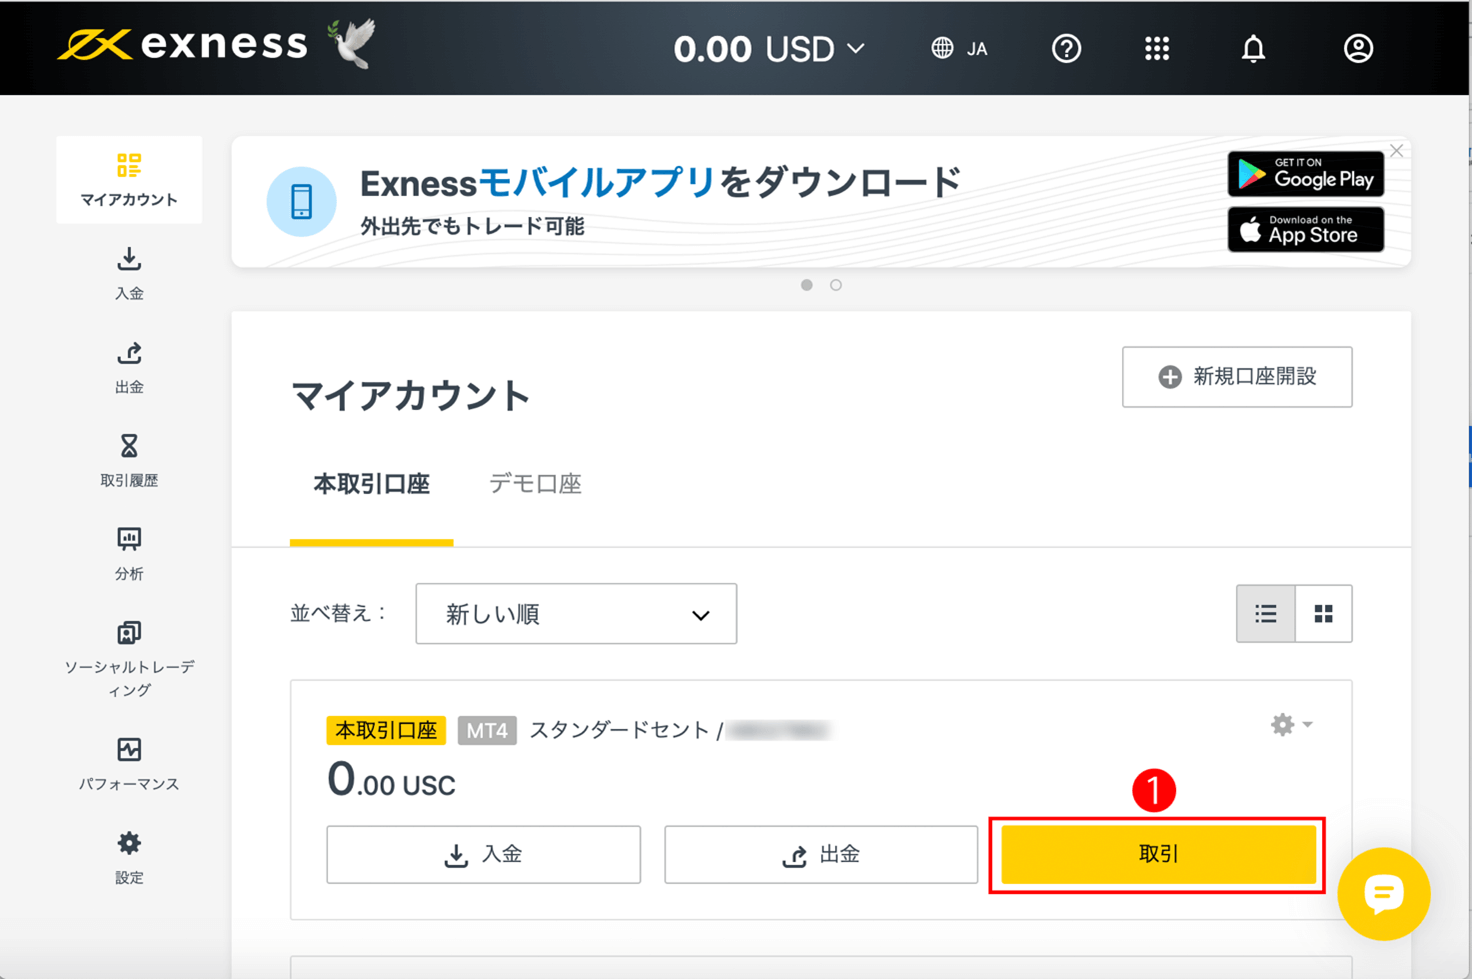This screenshot has width=1472, height=979.
Task: Expand the 0.00 USD balance dropdown
Action: point(769,48)
